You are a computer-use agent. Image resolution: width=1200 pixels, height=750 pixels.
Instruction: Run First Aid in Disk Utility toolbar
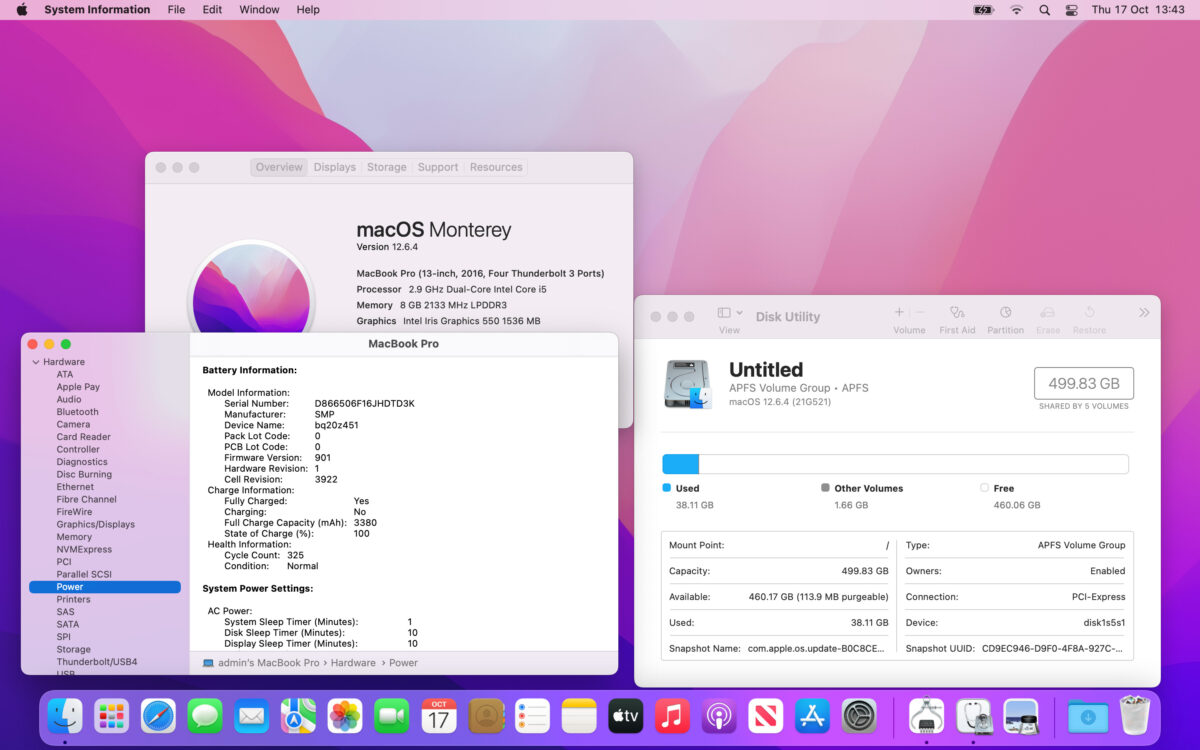(957, 320)
